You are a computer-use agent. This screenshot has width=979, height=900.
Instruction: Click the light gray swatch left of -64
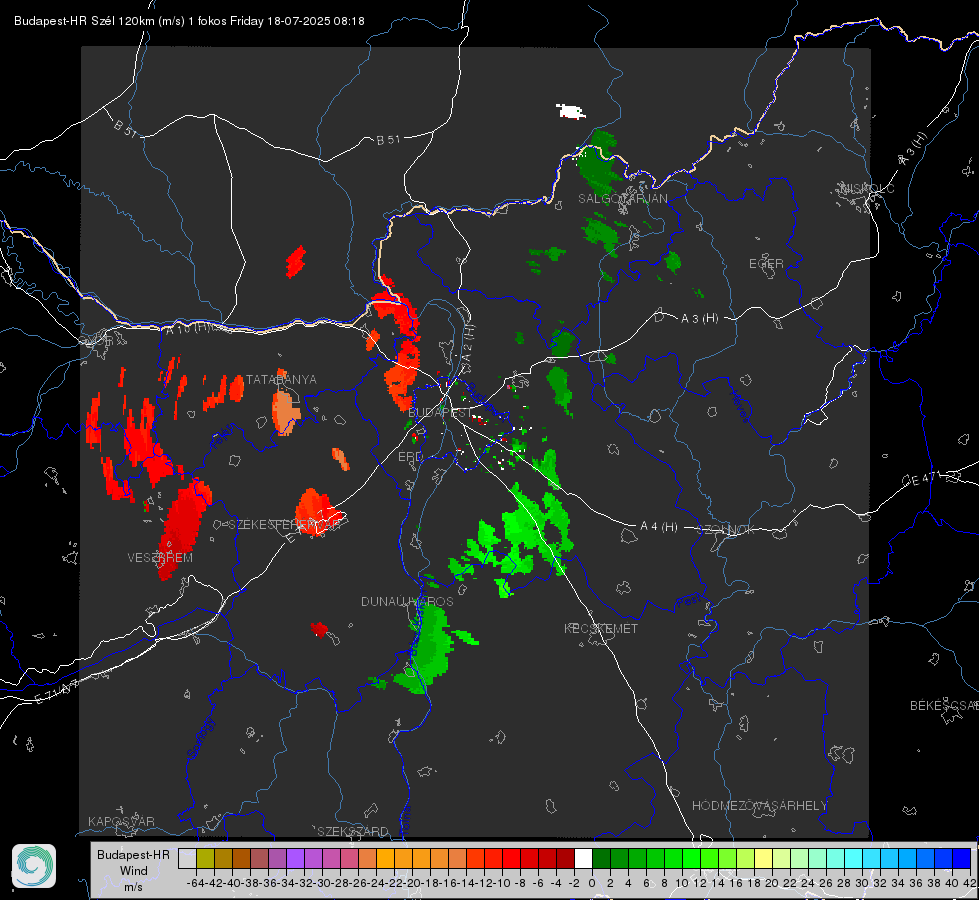click(187, 858)
